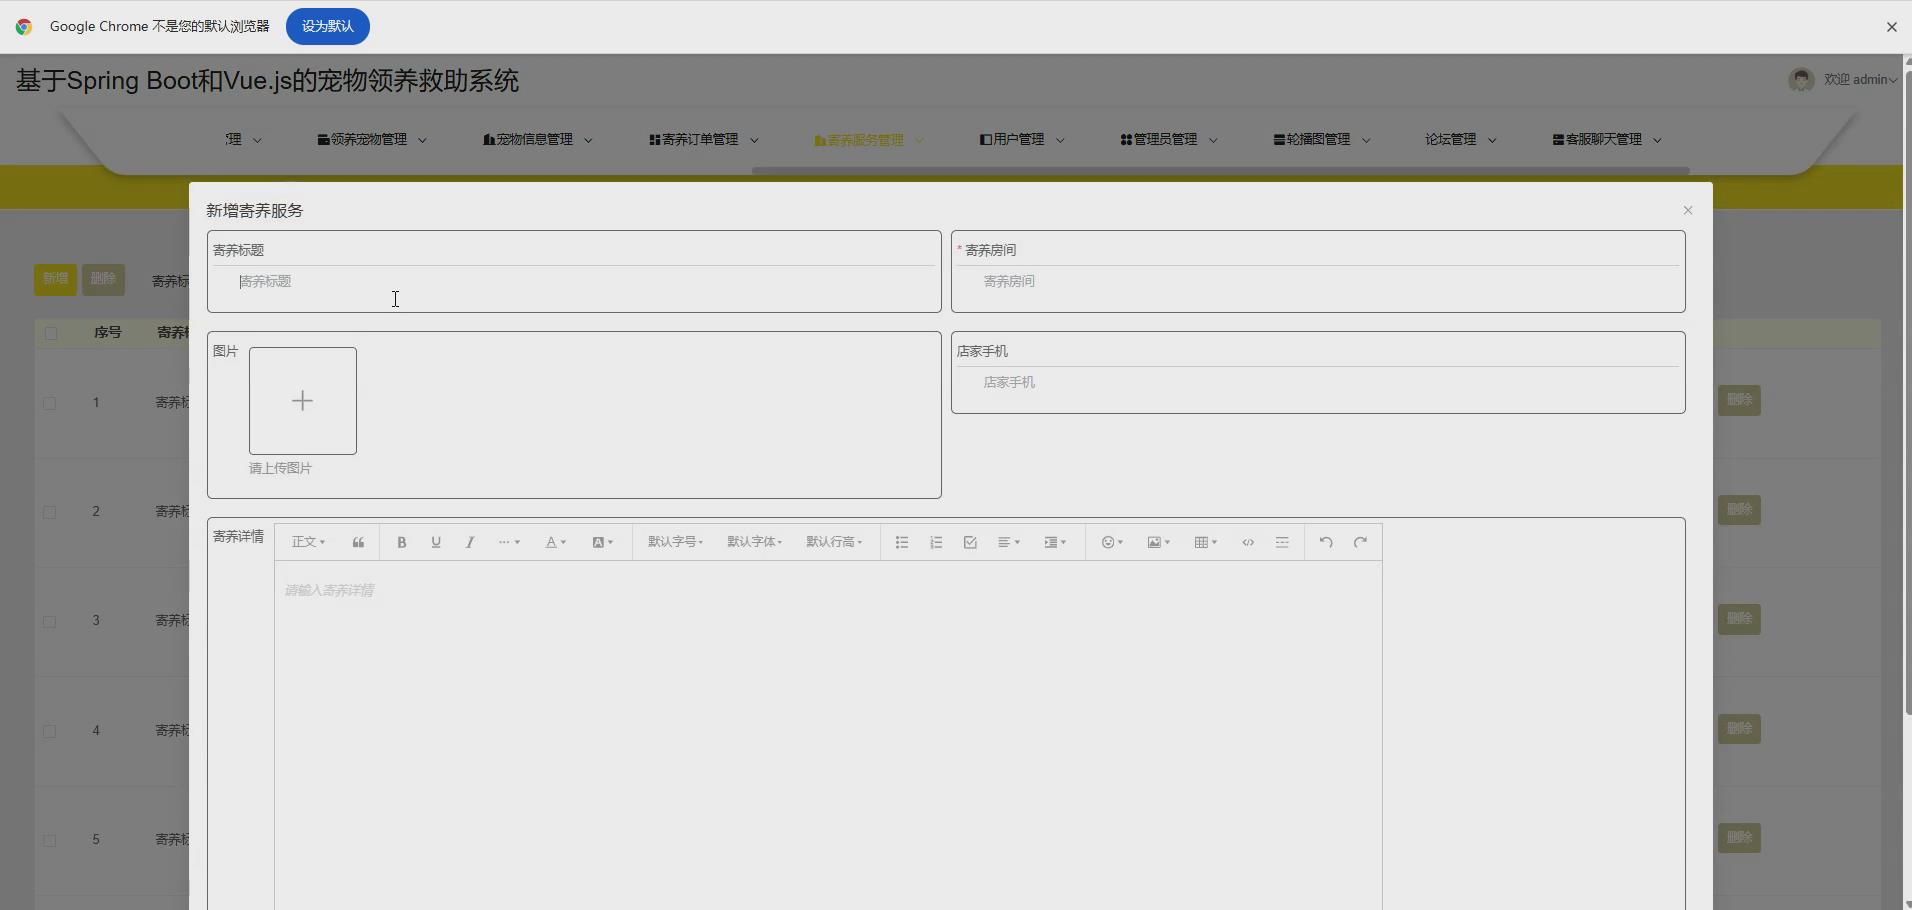Expand the 寄养服务管理 menu
This screenshot has width=1912, height=910.
click(869, 140)
